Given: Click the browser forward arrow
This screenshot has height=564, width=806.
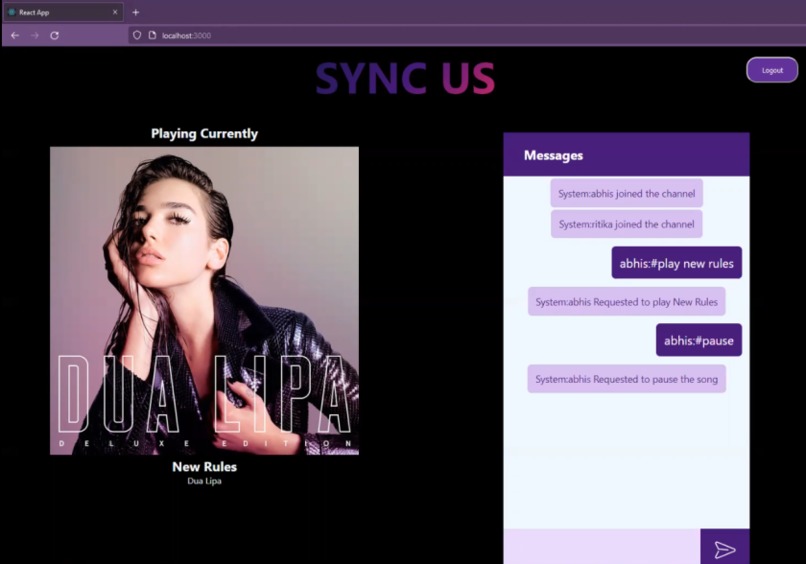Looking at the screenshot, I should tap(34, 35).
